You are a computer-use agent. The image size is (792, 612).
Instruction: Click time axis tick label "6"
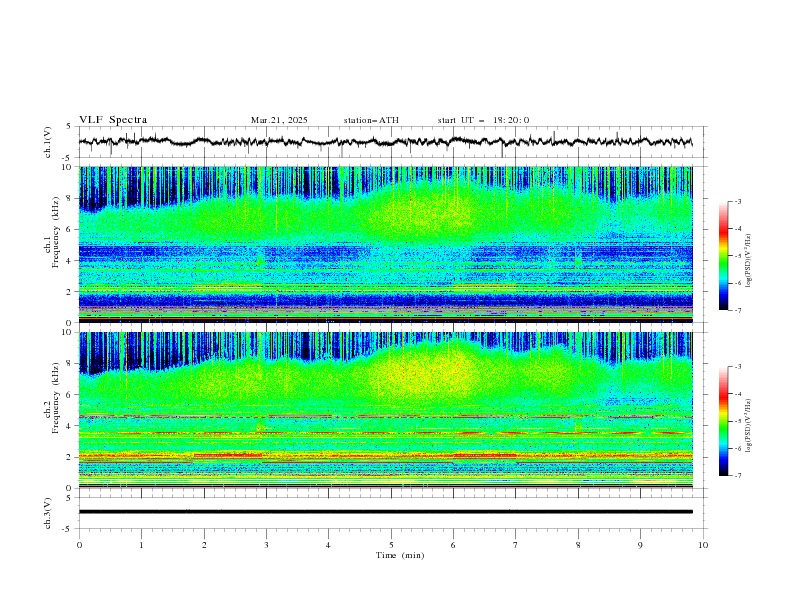[x=453, y=545]
